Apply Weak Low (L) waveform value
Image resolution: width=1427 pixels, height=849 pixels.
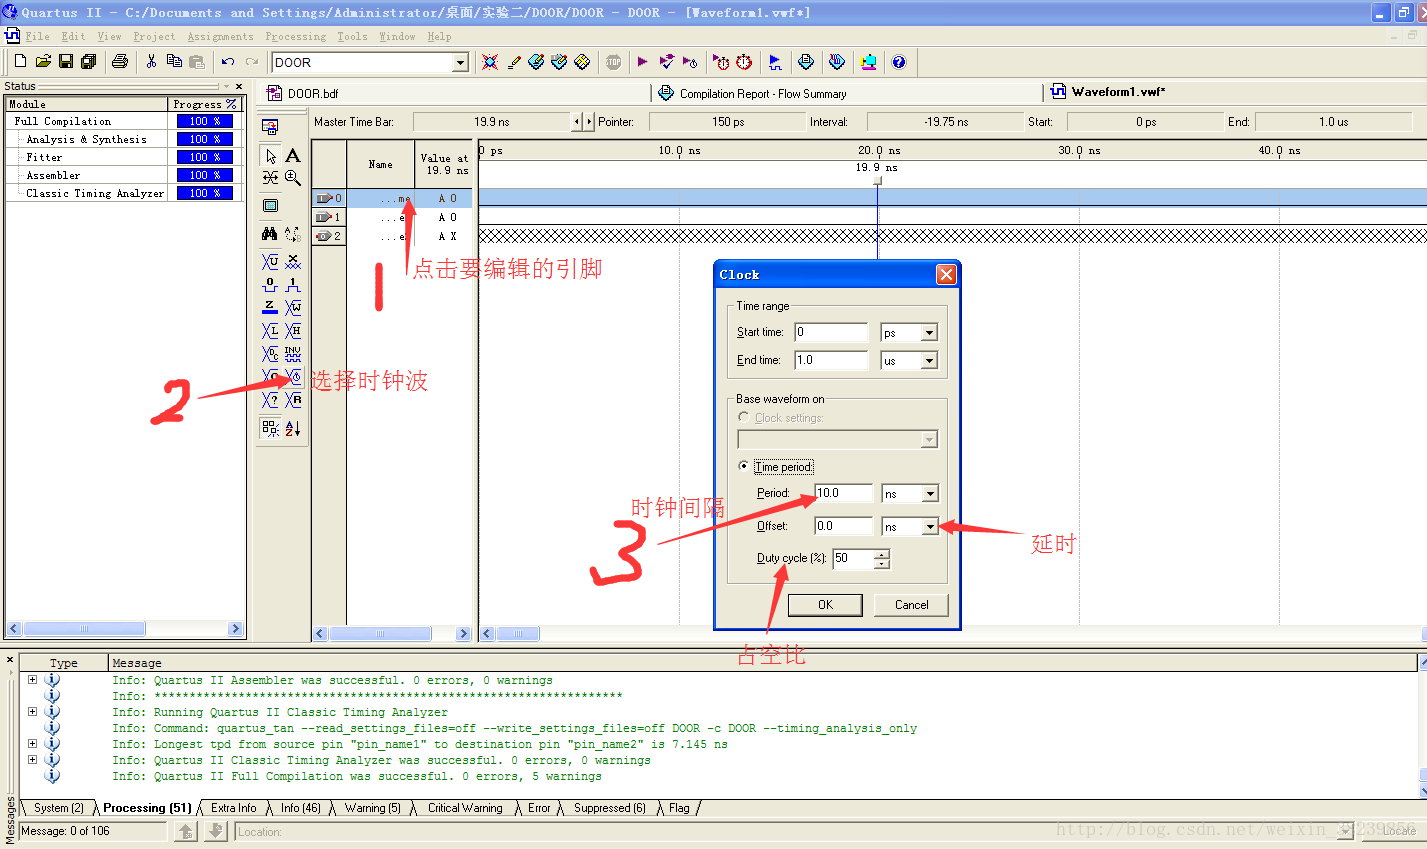[270, 331]
